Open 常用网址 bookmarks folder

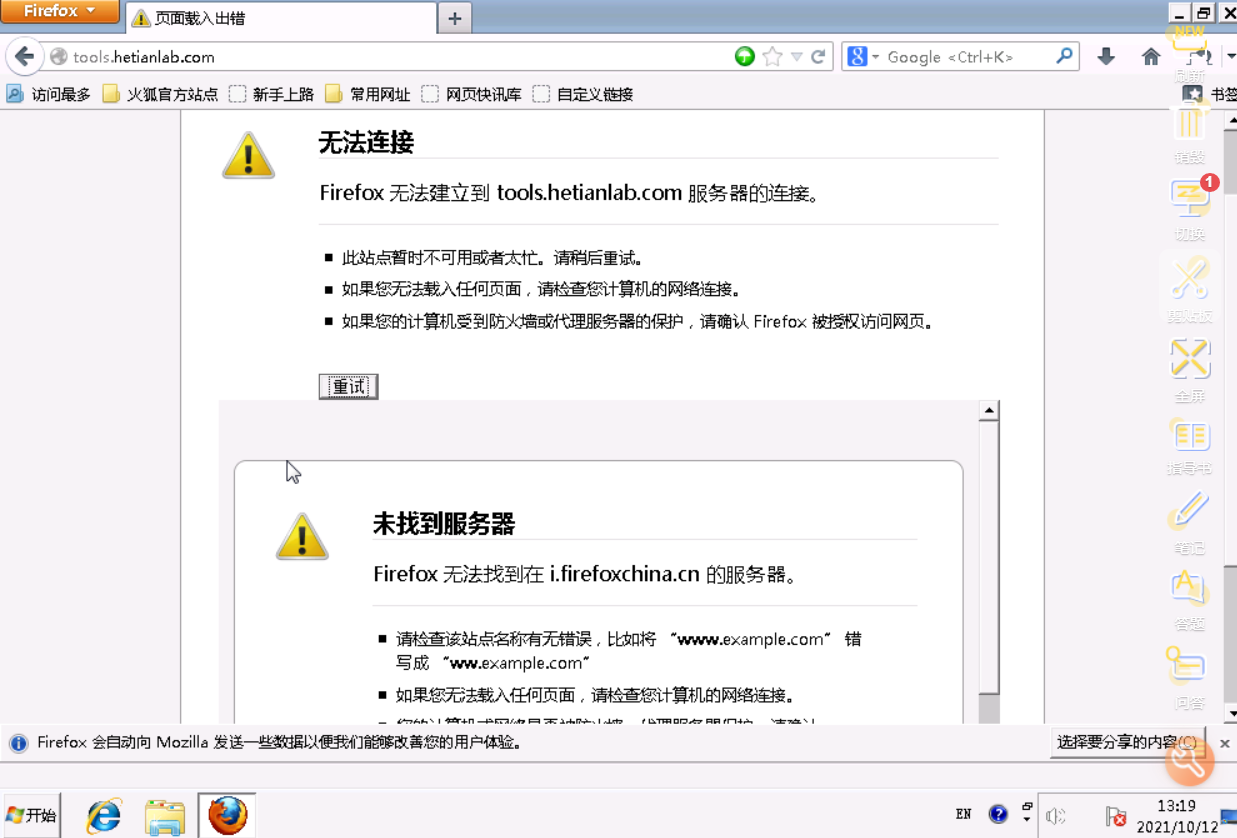tap(367, 94)
